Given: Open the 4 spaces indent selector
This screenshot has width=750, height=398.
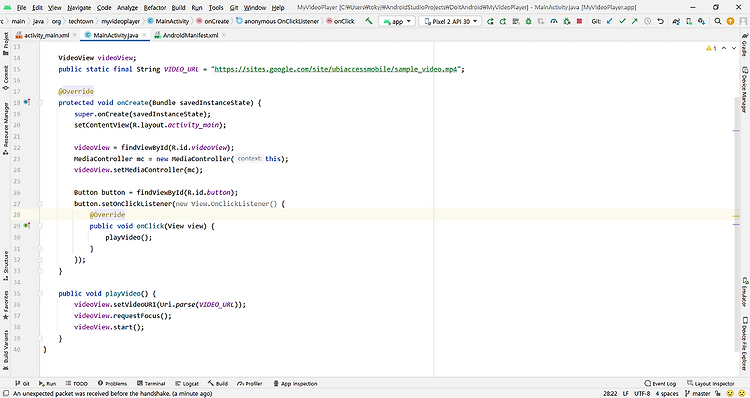Looking at the screenshot, I should 667,394.
